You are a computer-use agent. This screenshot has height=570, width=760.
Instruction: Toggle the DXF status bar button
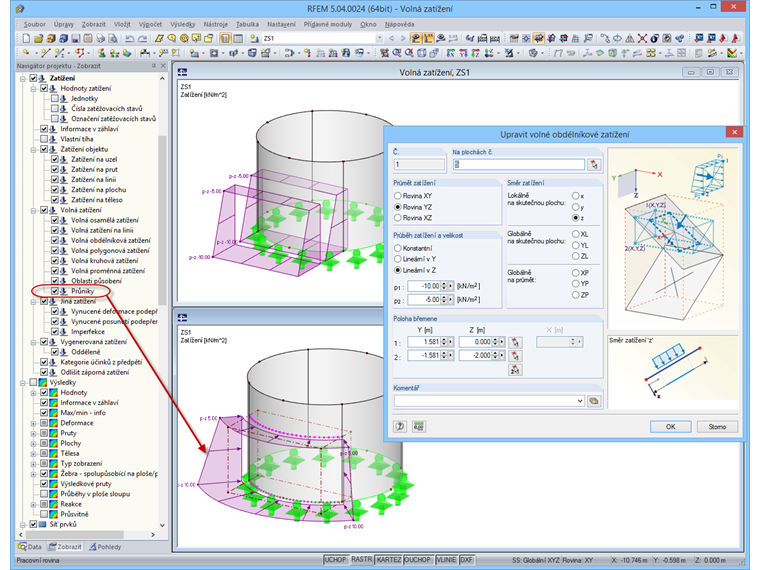(466, 560)
